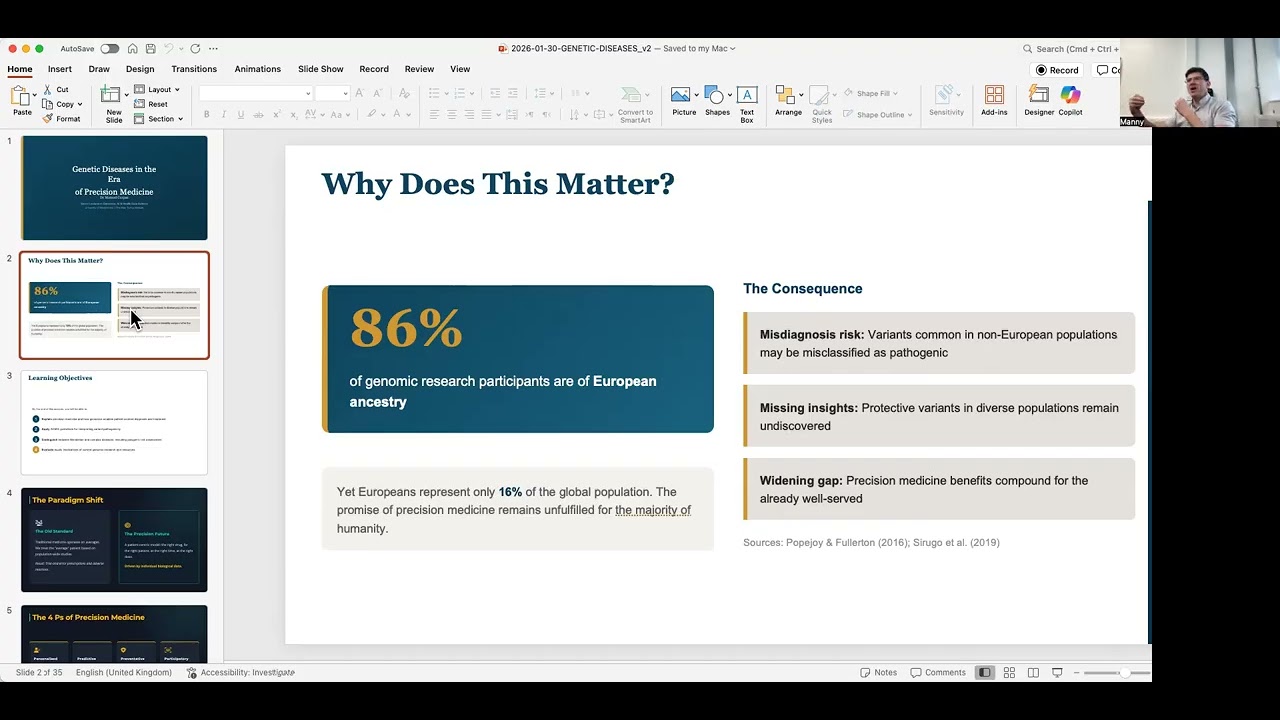
Task: Click English (United Kingdom) language indicator
Action: tap(124, 673)
